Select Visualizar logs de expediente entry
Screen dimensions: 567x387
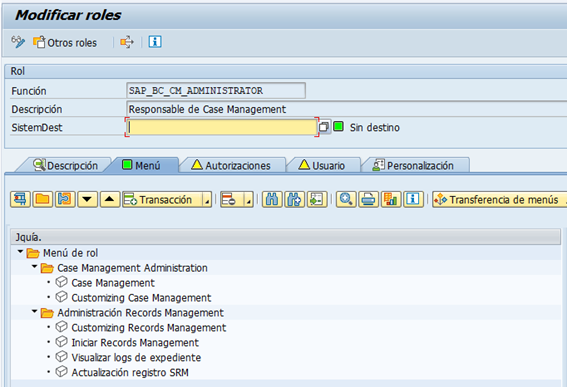pyautogui.click(x=136, y=357)
